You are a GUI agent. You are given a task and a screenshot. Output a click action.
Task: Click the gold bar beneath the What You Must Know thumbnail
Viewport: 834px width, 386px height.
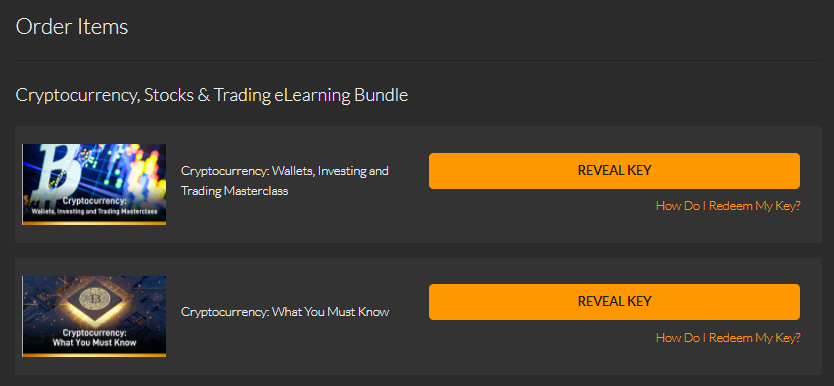(x=94, y=355)
